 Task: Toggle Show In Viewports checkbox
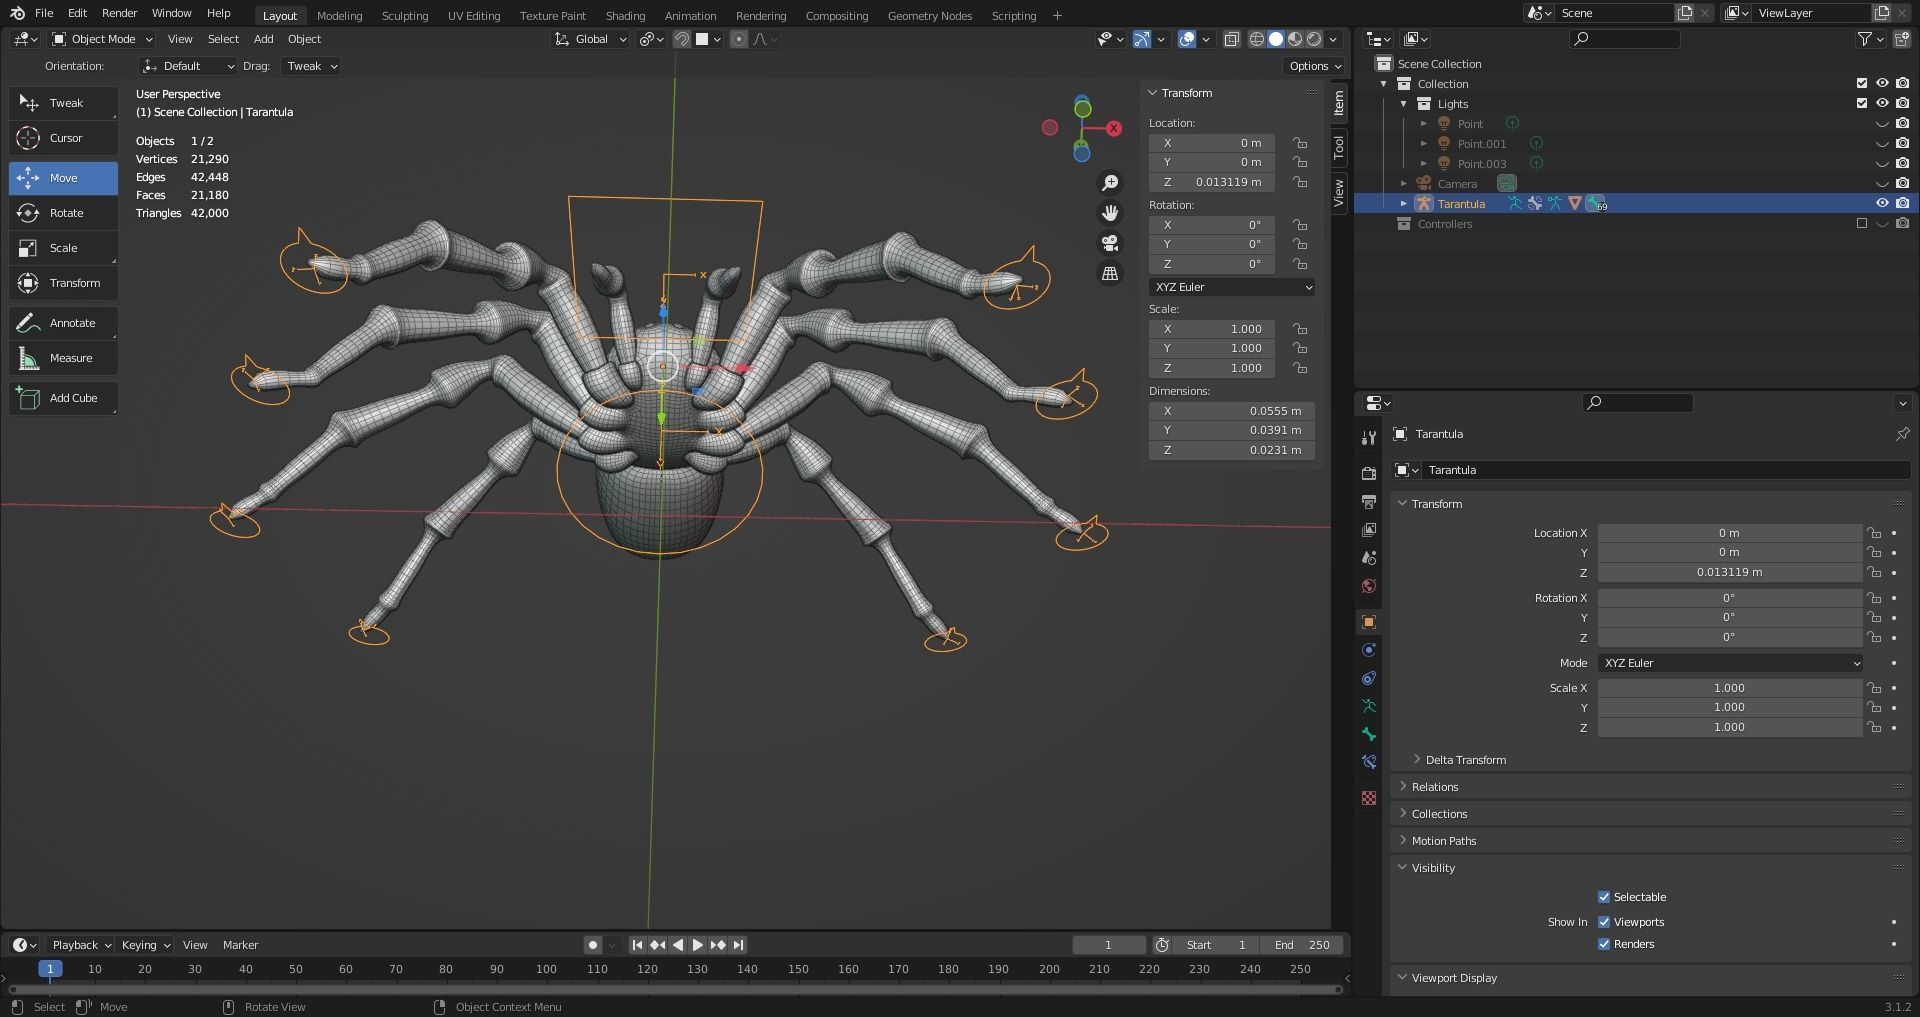coord(1604,922)
